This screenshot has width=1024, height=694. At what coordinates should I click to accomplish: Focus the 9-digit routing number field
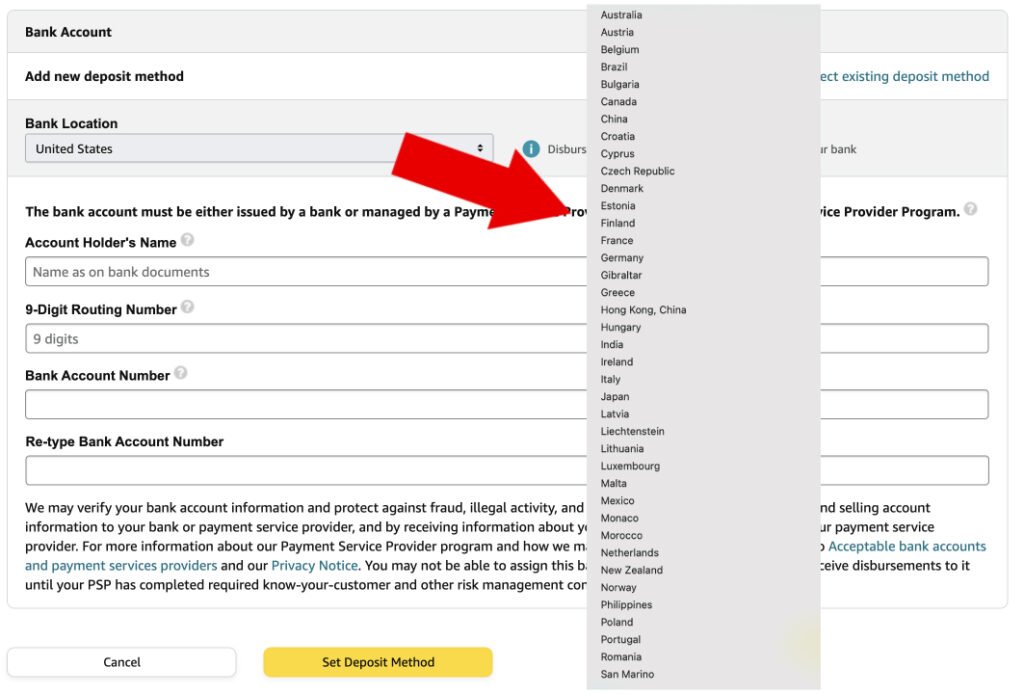(x=300, y=339)
